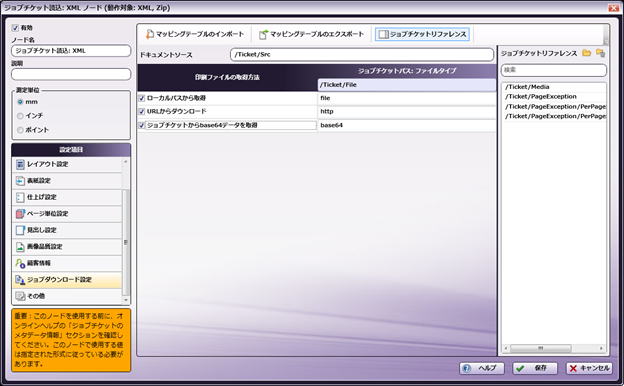Select /Ticket/Media in reference list
Screen dimensions: 624x386
coord(527,87)
